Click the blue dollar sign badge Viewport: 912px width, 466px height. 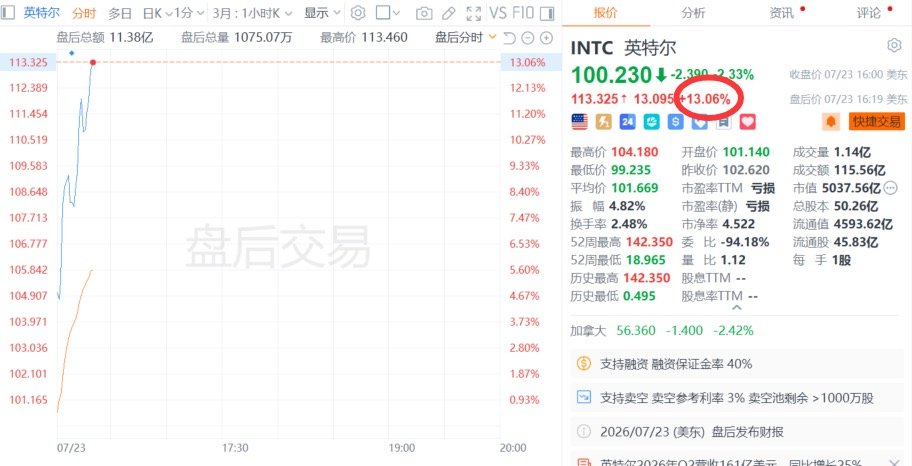click(675, 122)
